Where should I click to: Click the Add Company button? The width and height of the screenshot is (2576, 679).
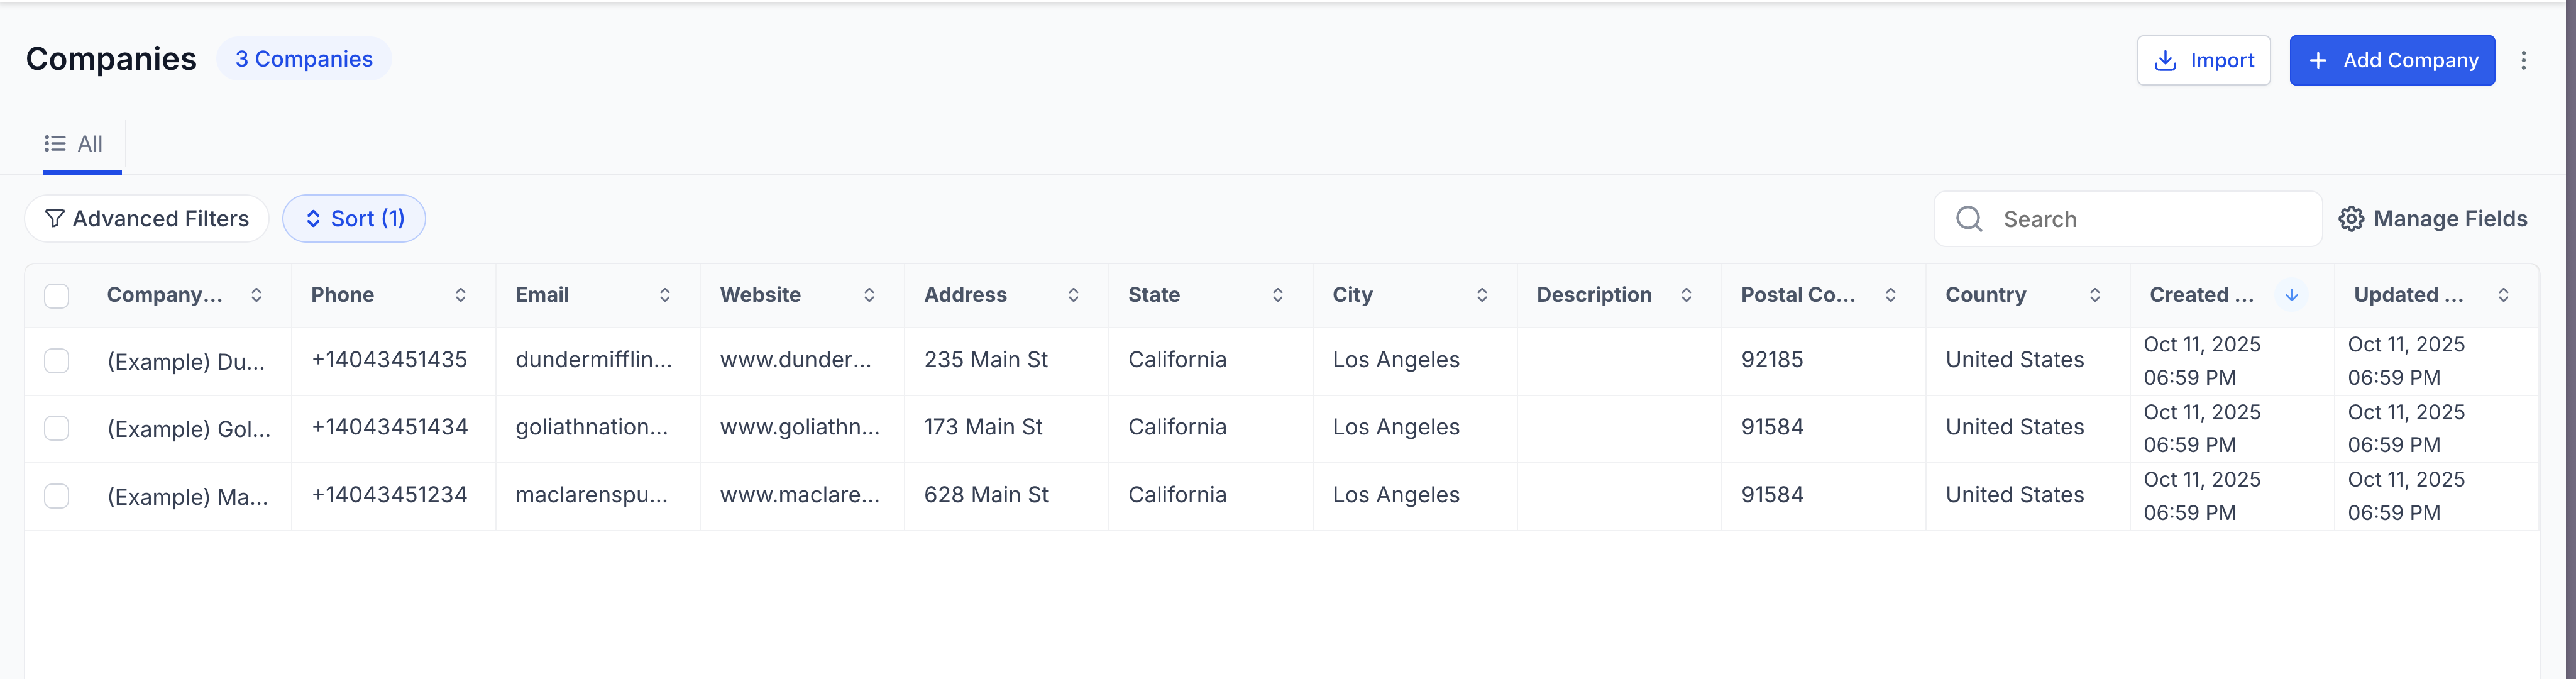tap(2392, 60)
